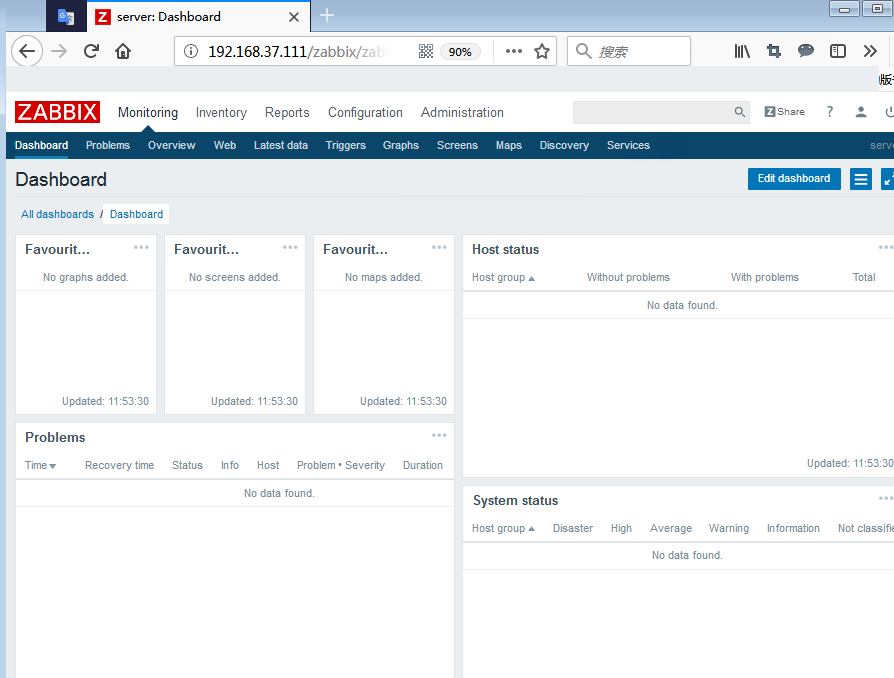
Task: Follow the All dashboards breadcrumb link
Action: (x=57, y=214)
